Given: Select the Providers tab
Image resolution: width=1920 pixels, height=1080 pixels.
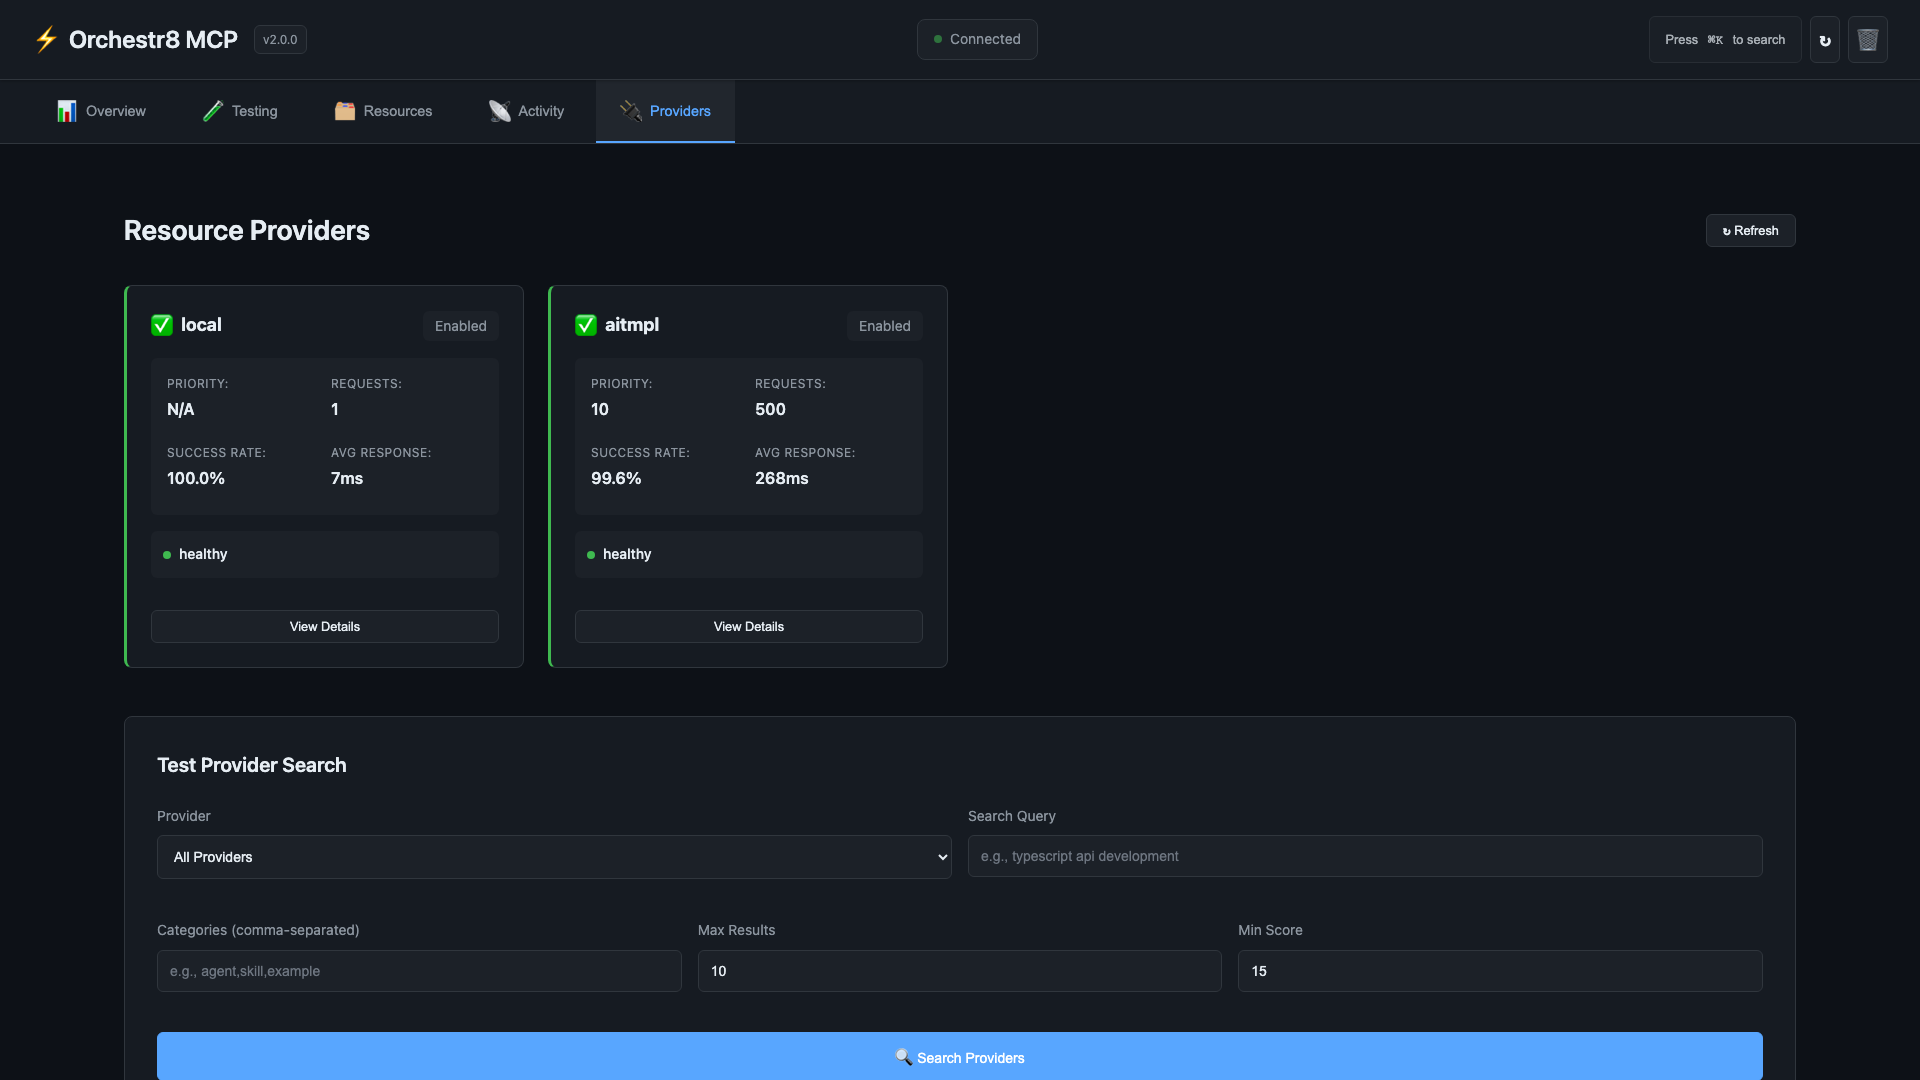Looking at the screenshot, I should (x=665, y=111).
